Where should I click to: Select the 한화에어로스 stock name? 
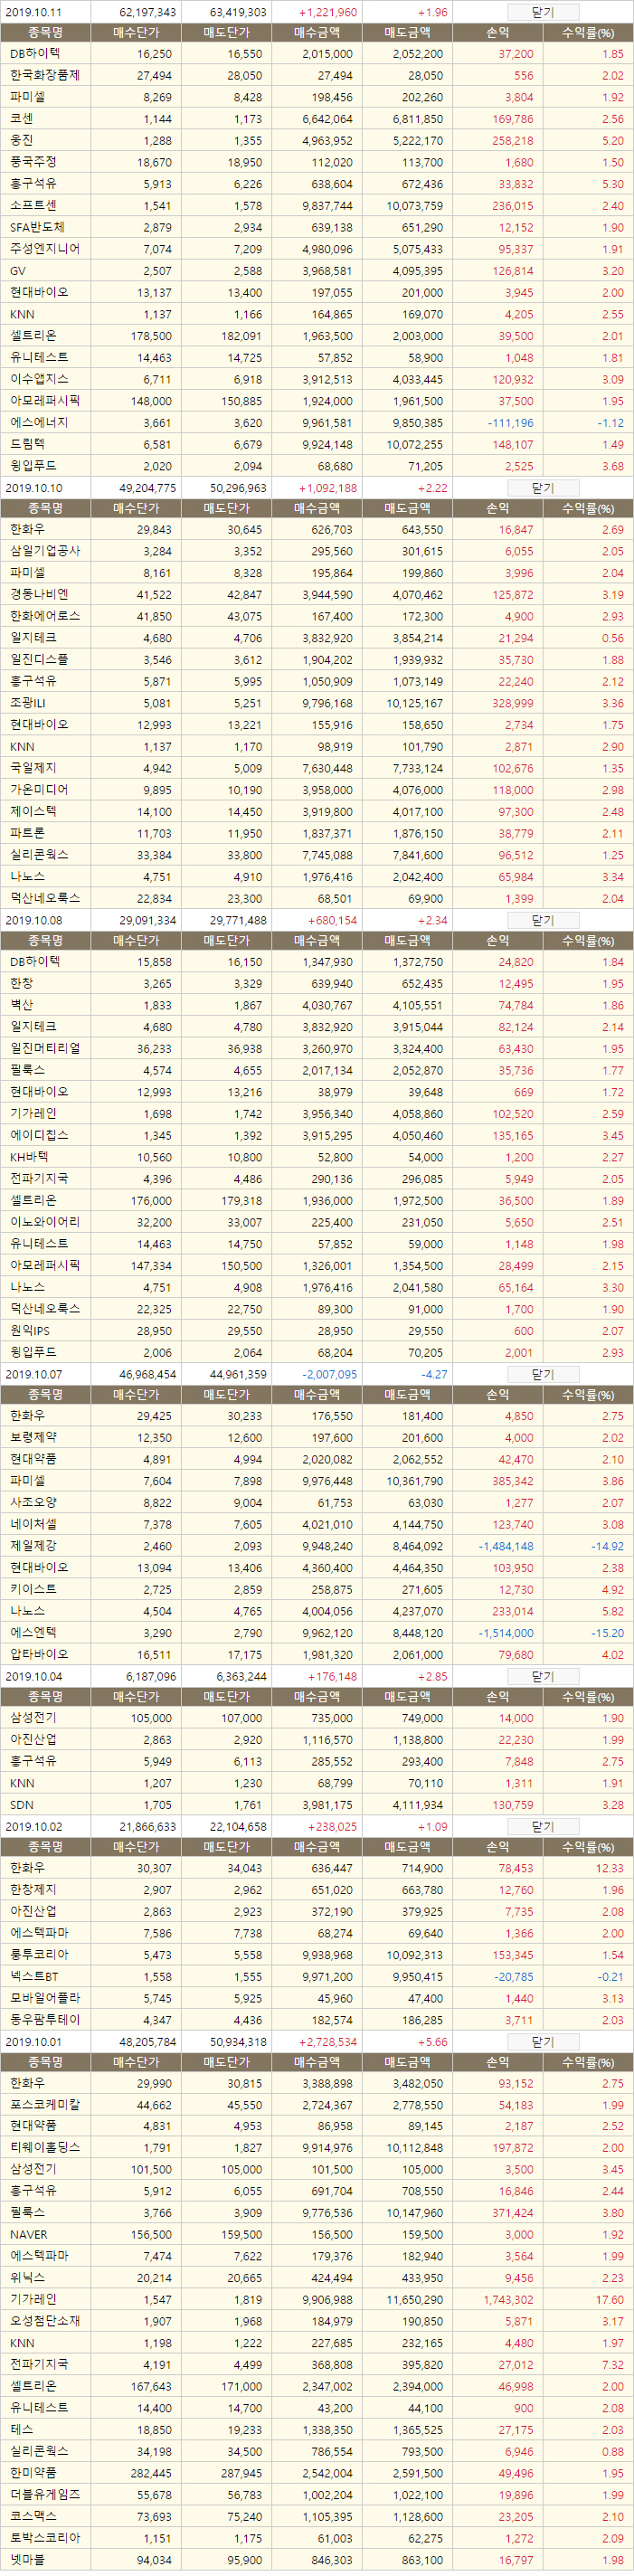pyautogui.click(x=45, y=616)
